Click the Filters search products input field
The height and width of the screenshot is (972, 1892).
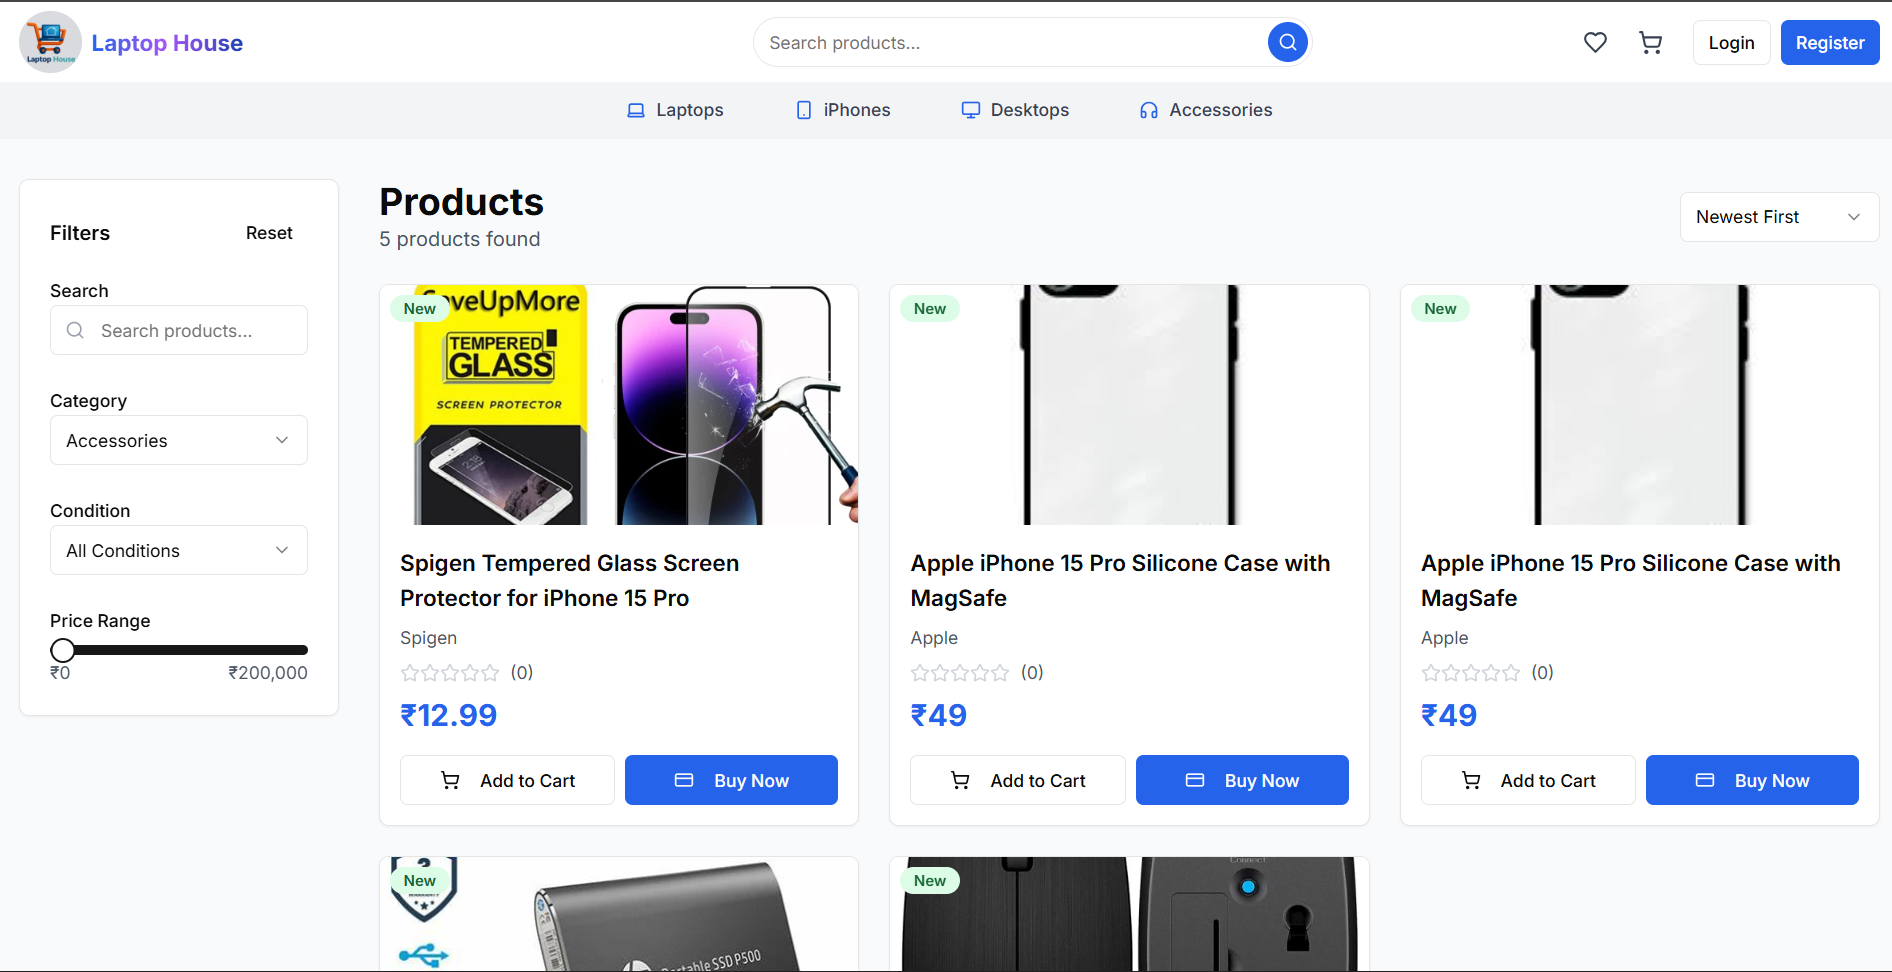point(178,330)
